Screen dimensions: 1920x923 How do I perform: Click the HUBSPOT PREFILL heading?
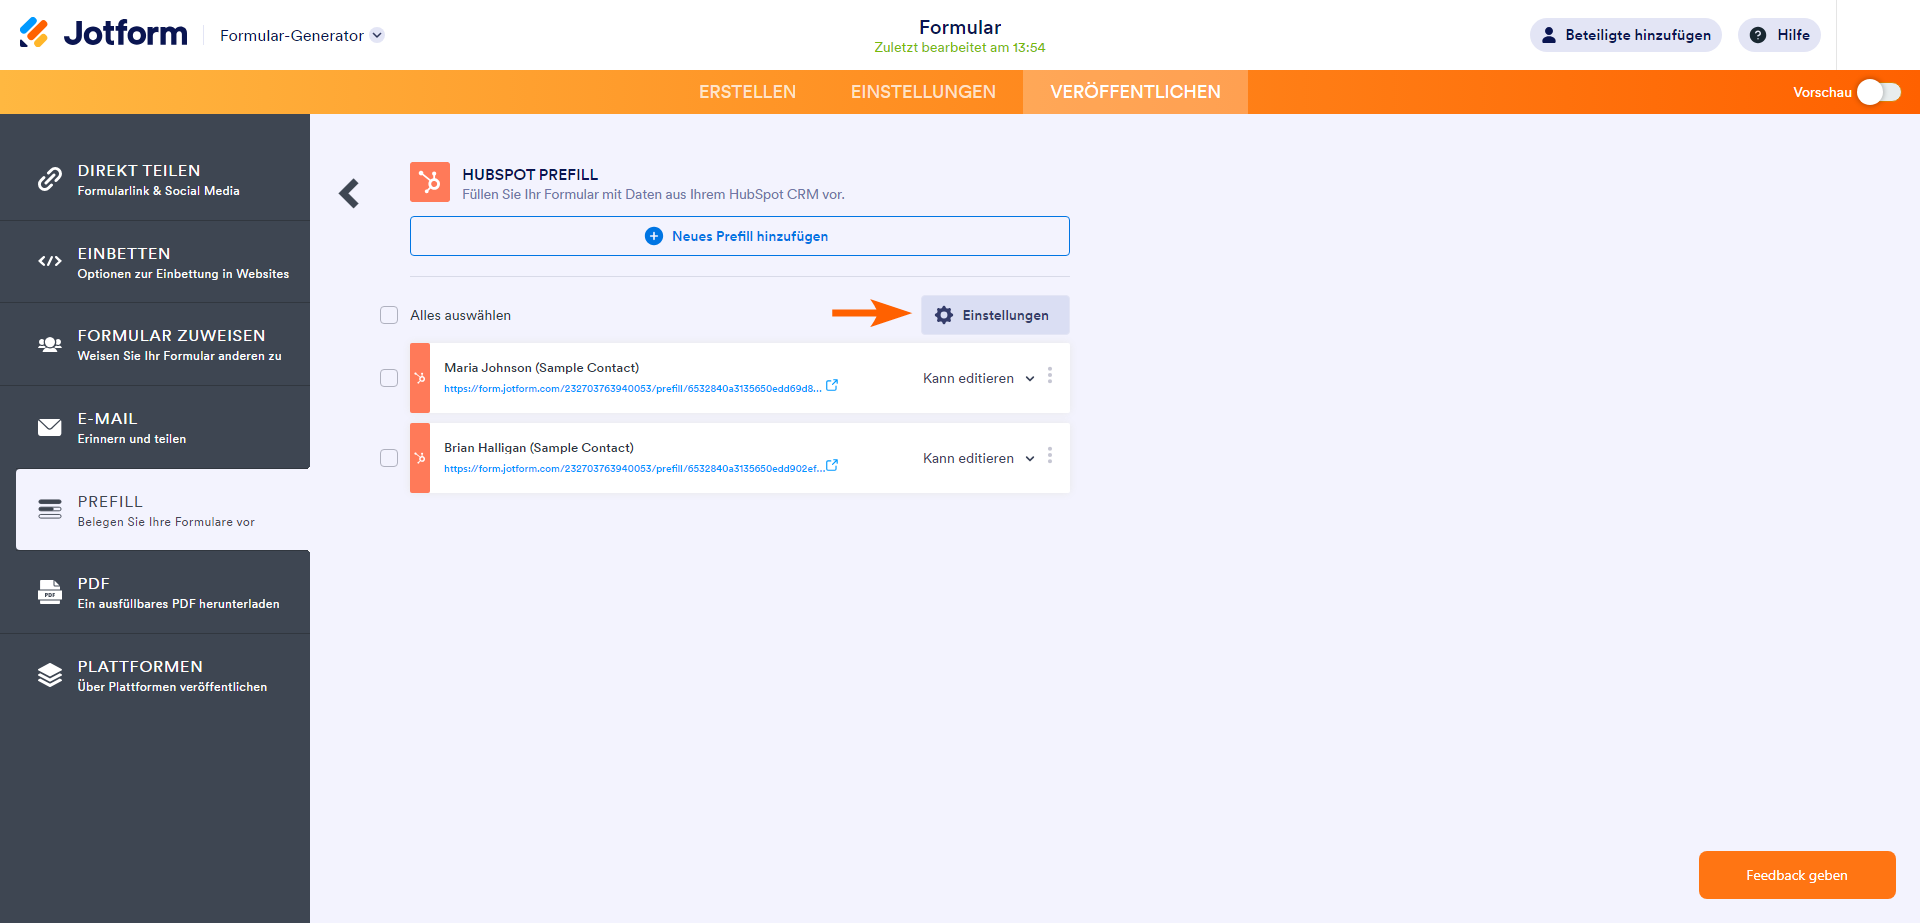point(530,174)
